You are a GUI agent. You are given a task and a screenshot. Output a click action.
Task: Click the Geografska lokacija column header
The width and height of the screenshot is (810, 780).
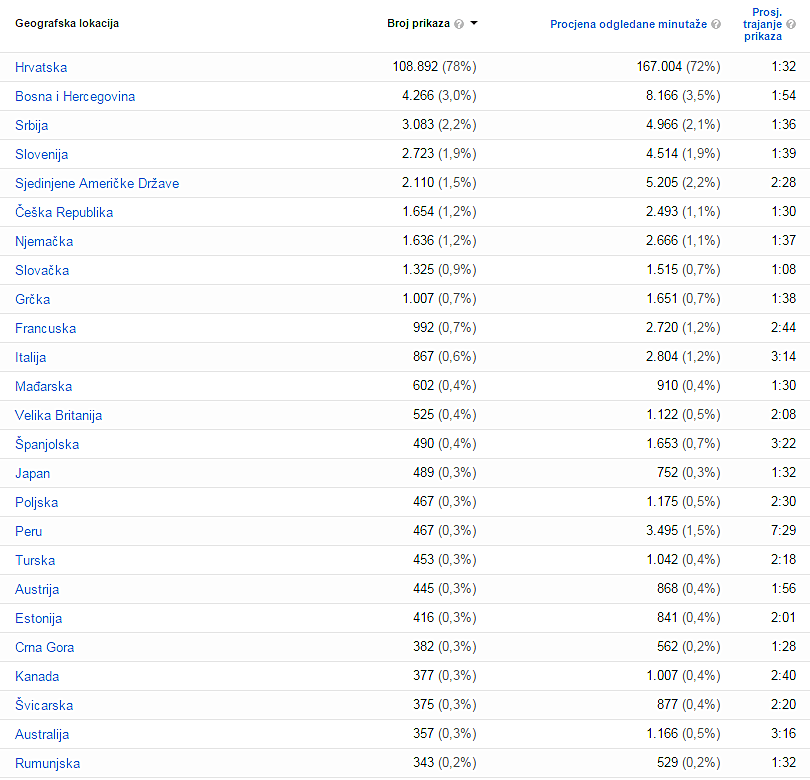(67, 24)
